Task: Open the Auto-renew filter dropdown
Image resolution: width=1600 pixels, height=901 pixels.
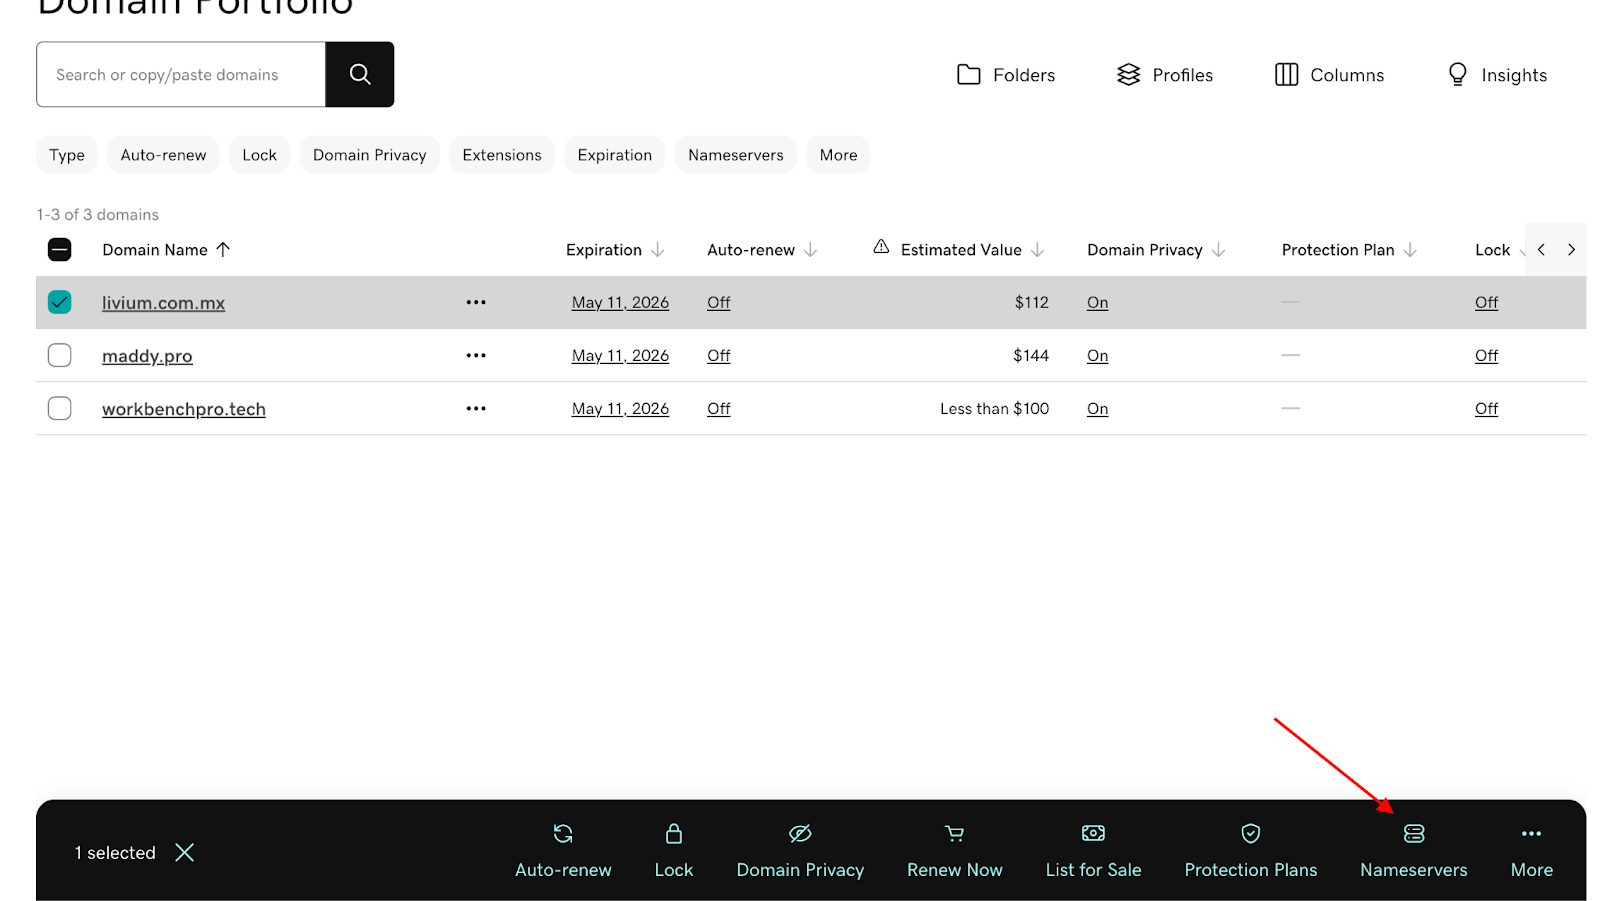Action: [x=163, y=155]
